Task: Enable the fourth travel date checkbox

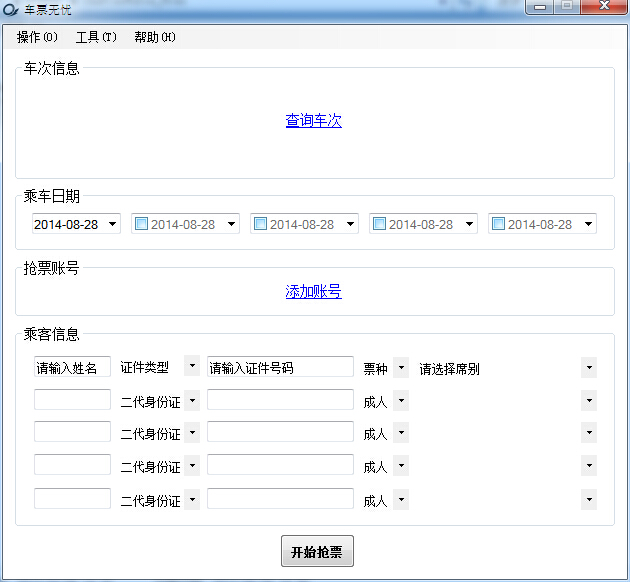Action: tap(379, 224)
